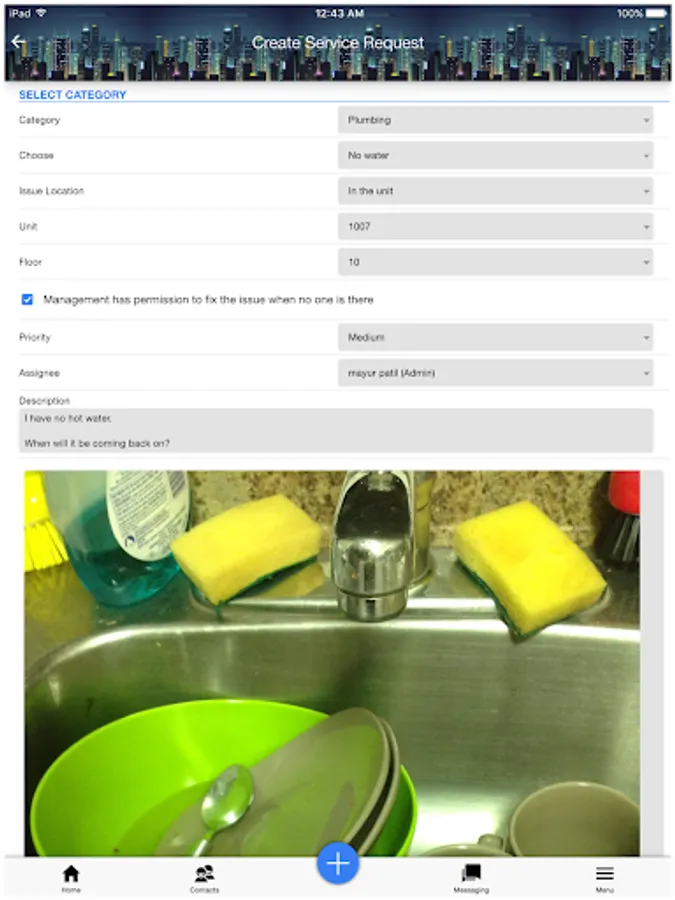Image resolution: width=675 pixels, height=900 pixels.
Task: Tap the back arrow icon
Action: [x=18, y=41]
